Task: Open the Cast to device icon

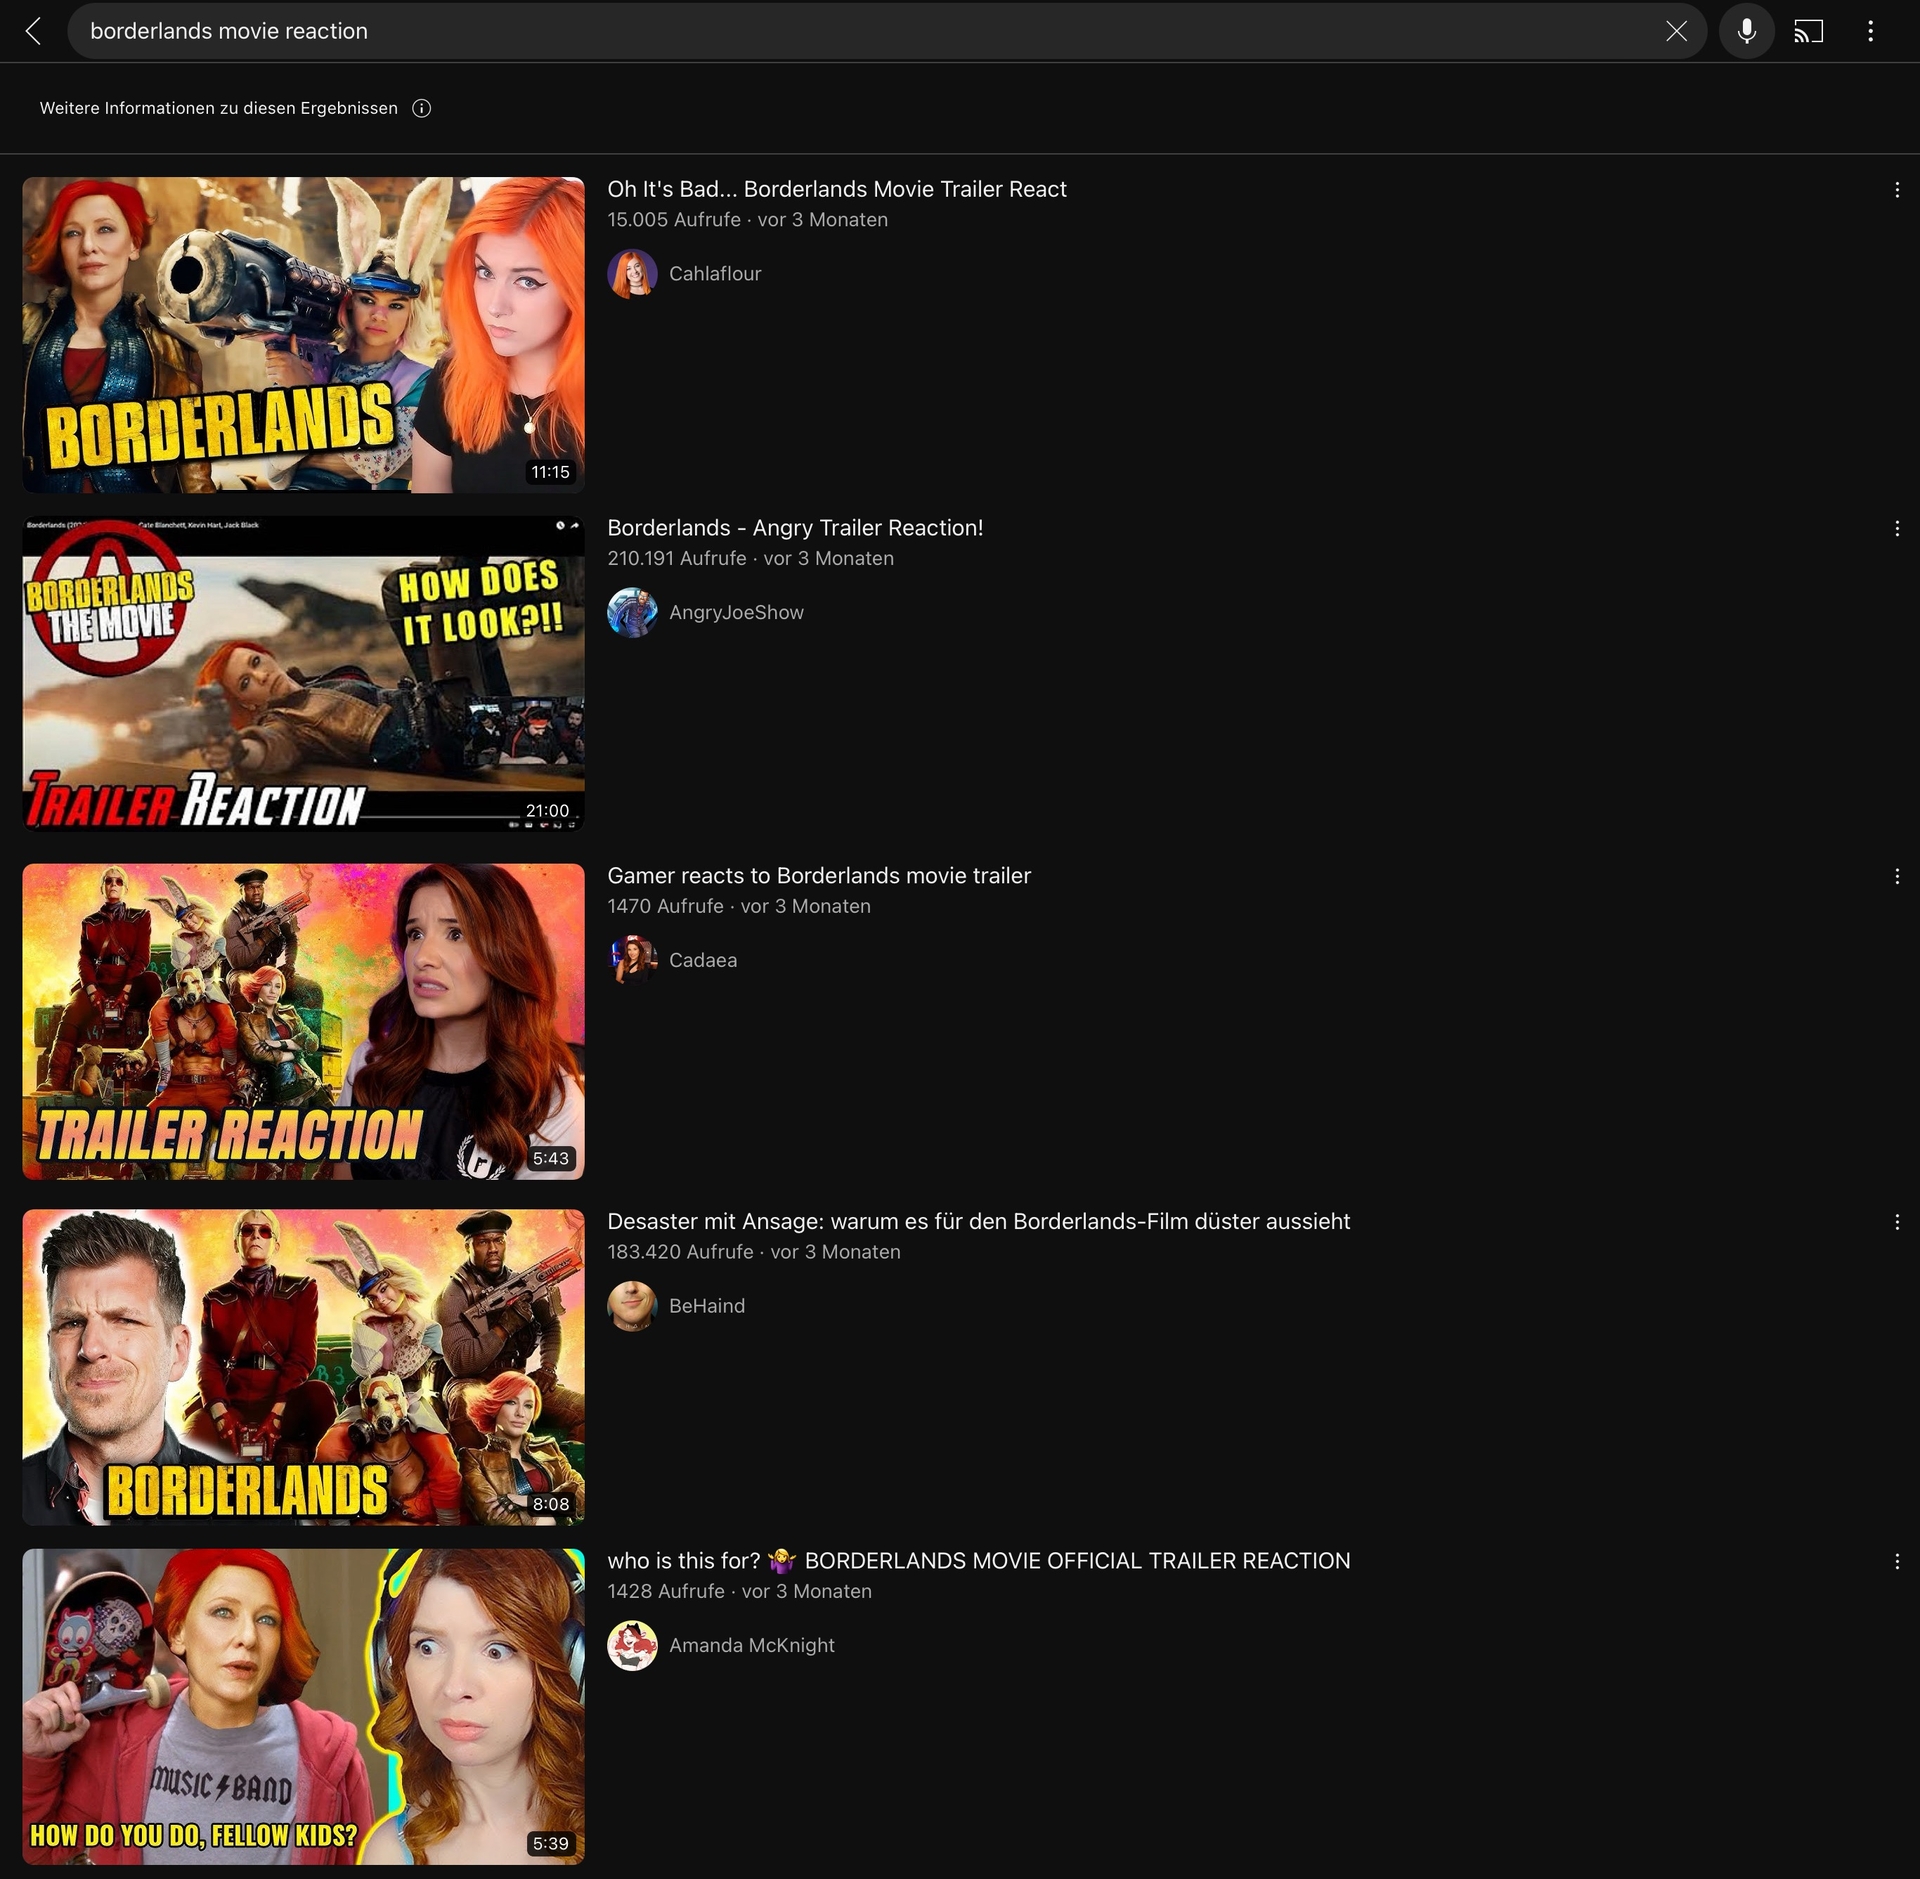Action: pos(1808,31)
